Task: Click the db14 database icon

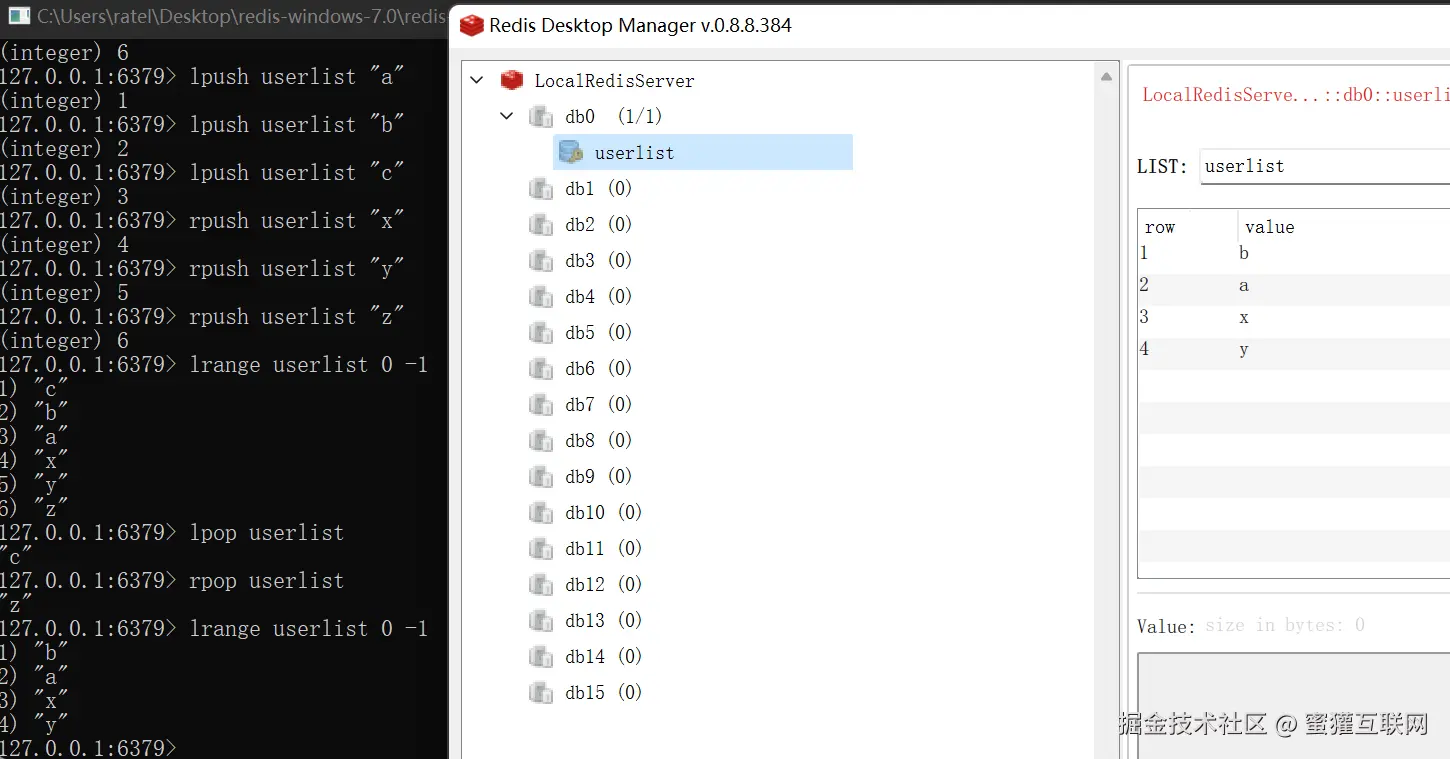Action: coord(541,657)
